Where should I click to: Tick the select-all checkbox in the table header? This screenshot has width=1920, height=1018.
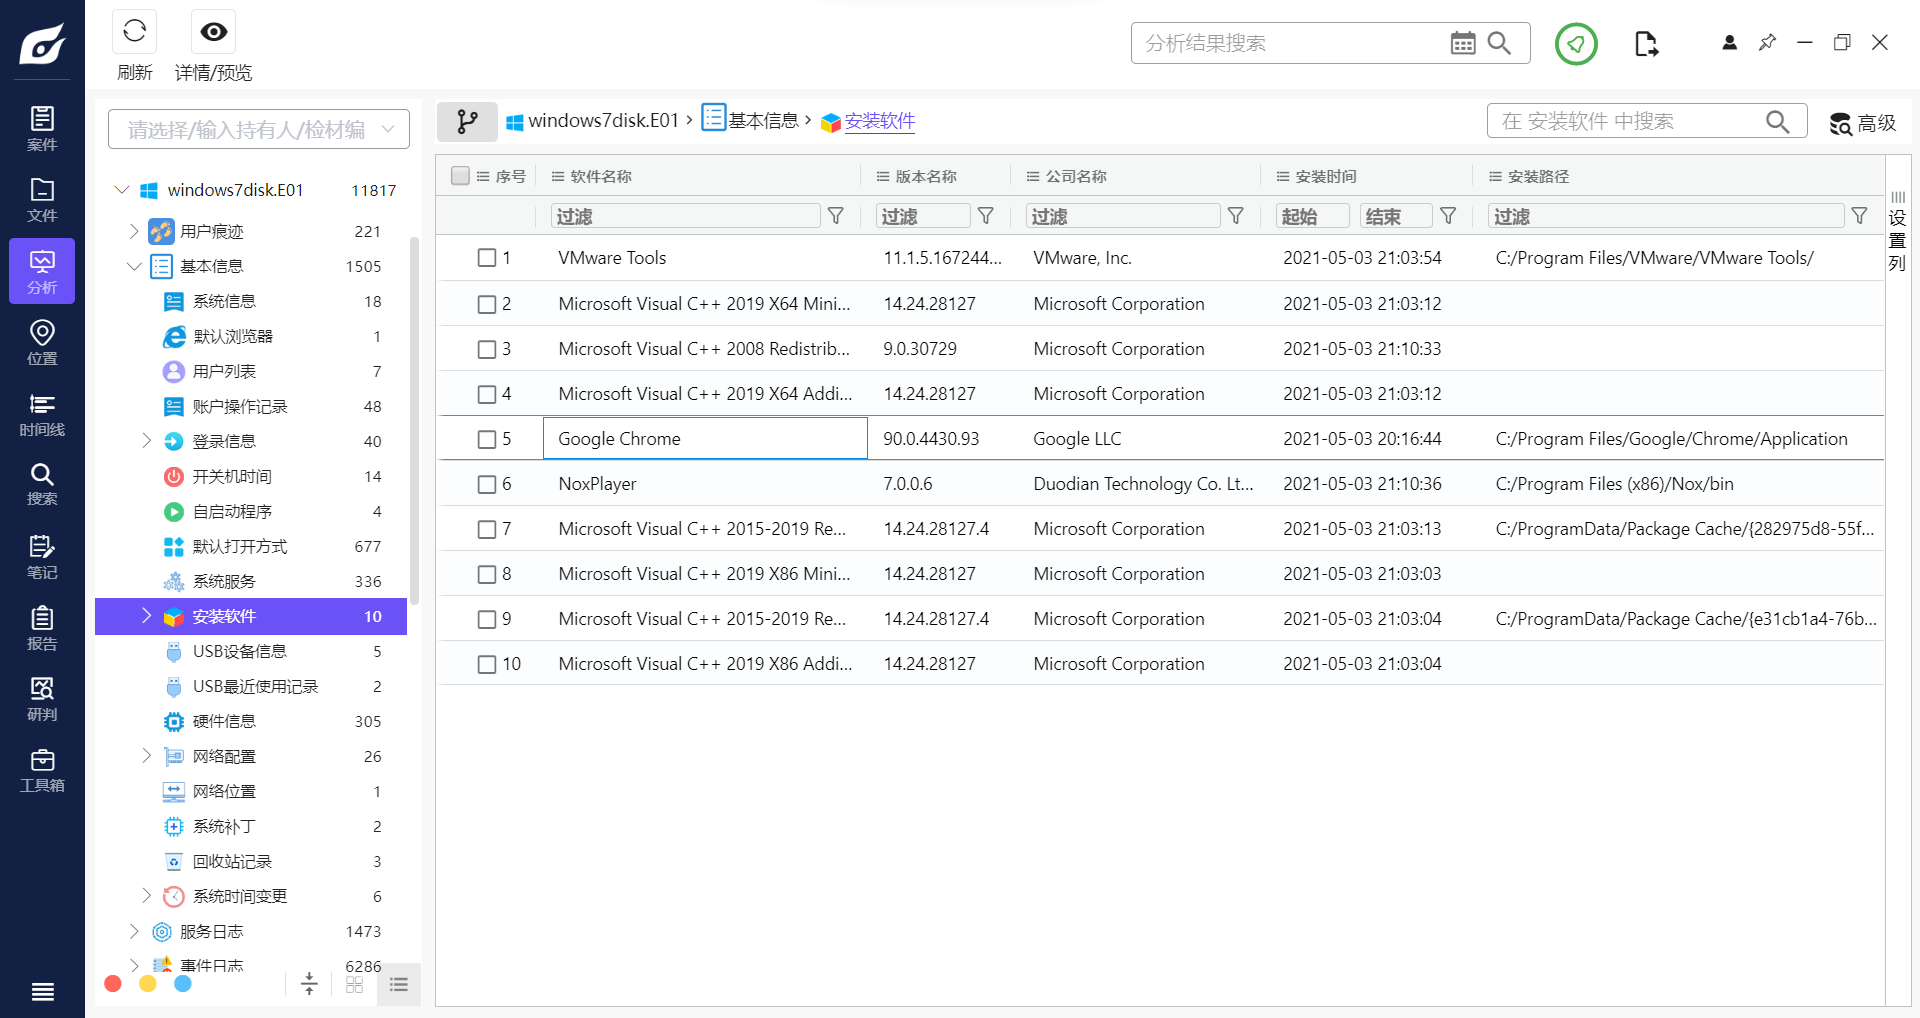point(460,176)
